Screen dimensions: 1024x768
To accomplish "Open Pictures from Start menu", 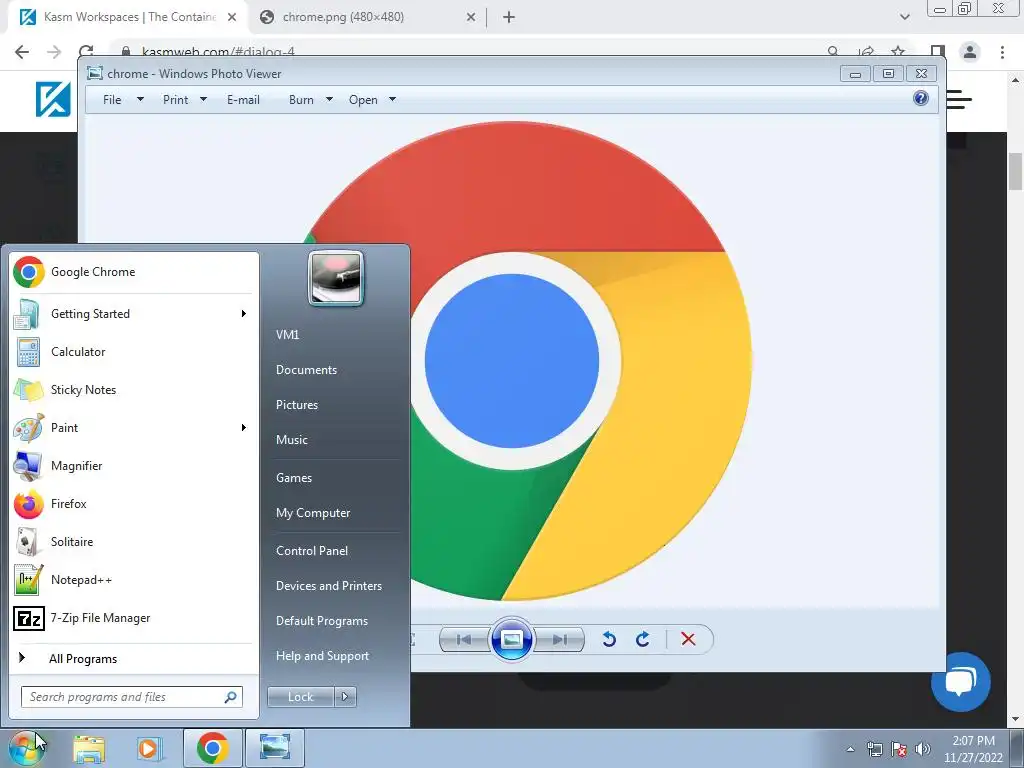I will [296, 405].
